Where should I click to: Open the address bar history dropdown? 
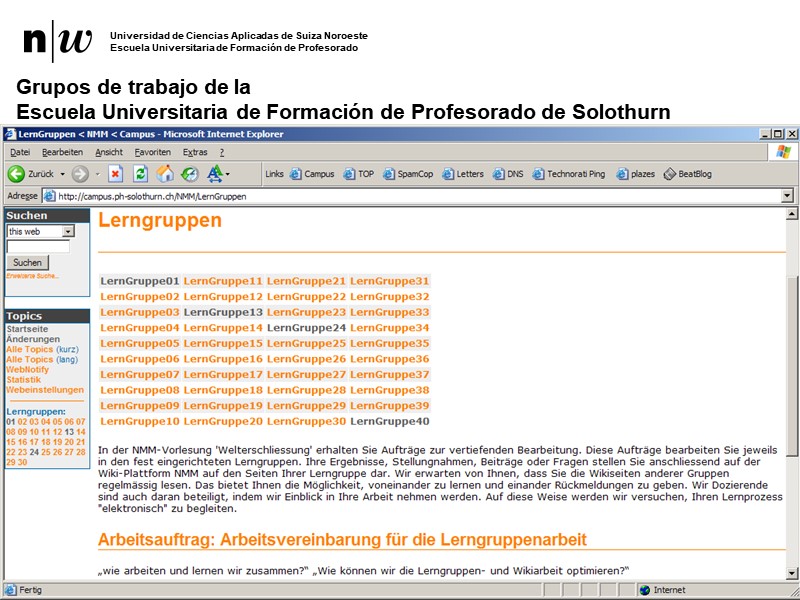786,196
